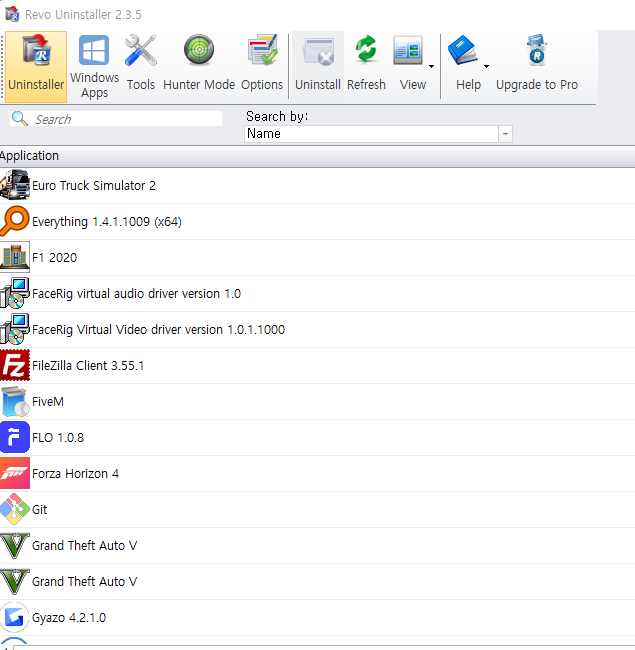Select the text Euro Truck Simulator 2
Screen dimensions: 635x650
pyautogui.click(x=94, y=185)
